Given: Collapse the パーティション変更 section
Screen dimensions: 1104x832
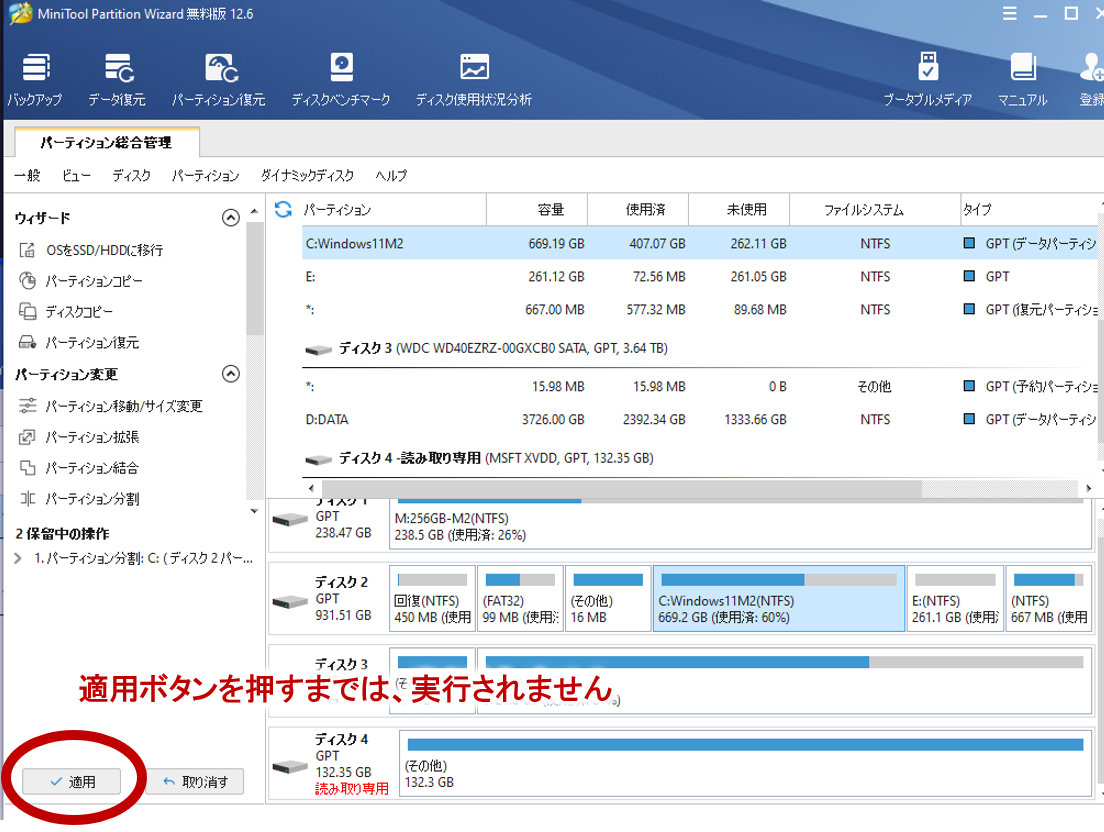Looking at the screenshot, I should (x=230, y=374).
